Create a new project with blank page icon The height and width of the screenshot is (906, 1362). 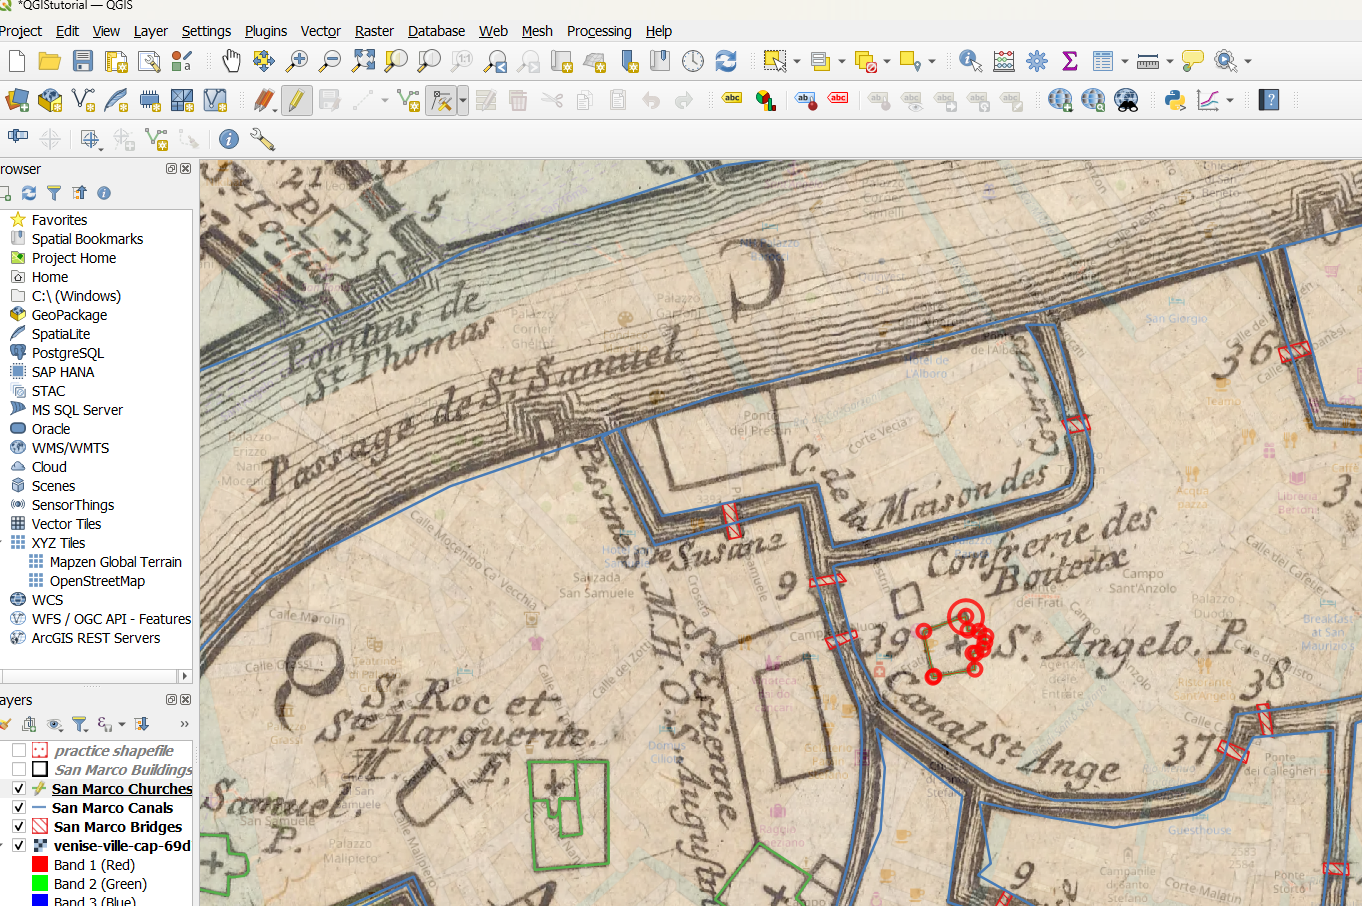17,61
